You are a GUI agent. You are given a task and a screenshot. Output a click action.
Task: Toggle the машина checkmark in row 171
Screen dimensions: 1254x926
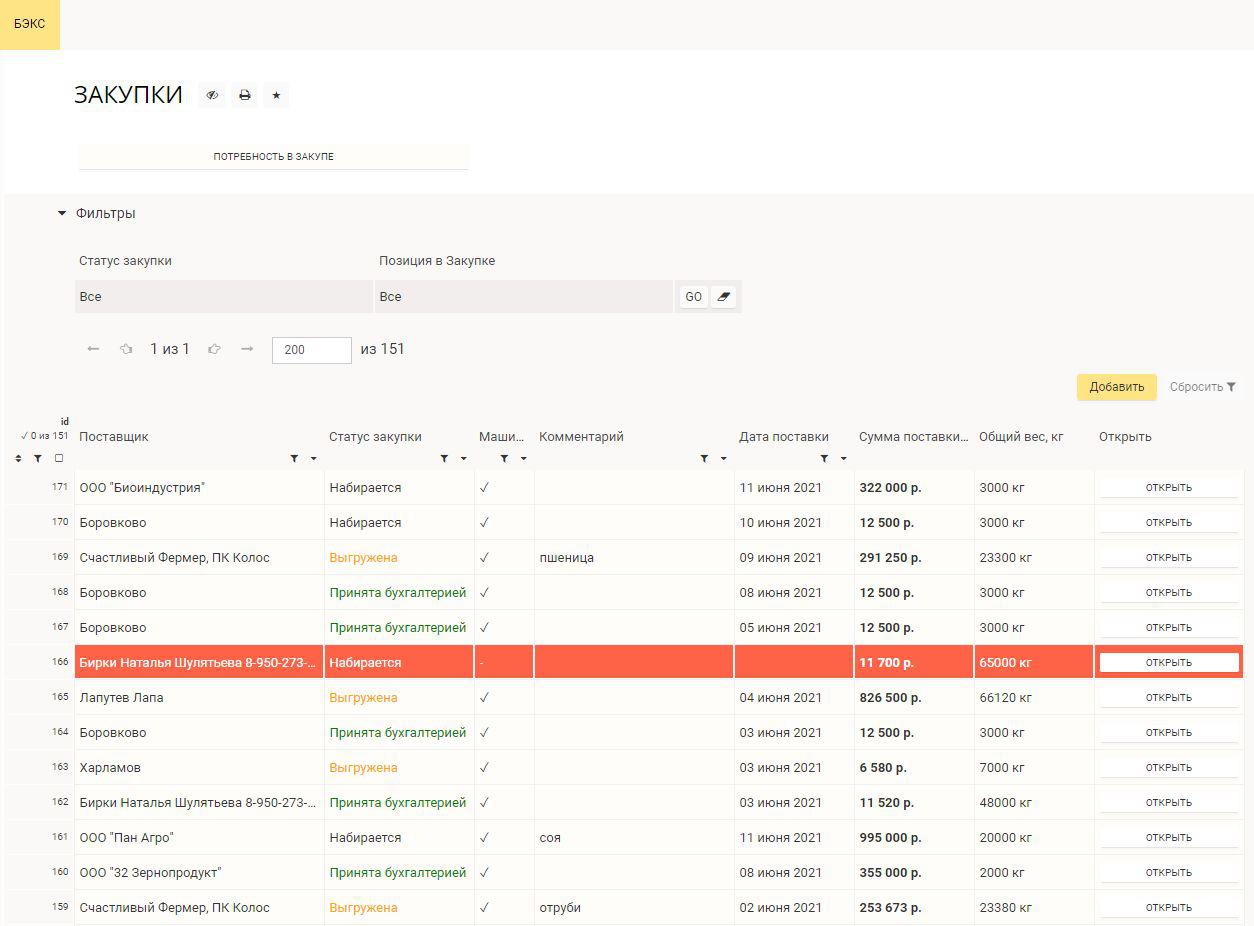tap(485, 488)
